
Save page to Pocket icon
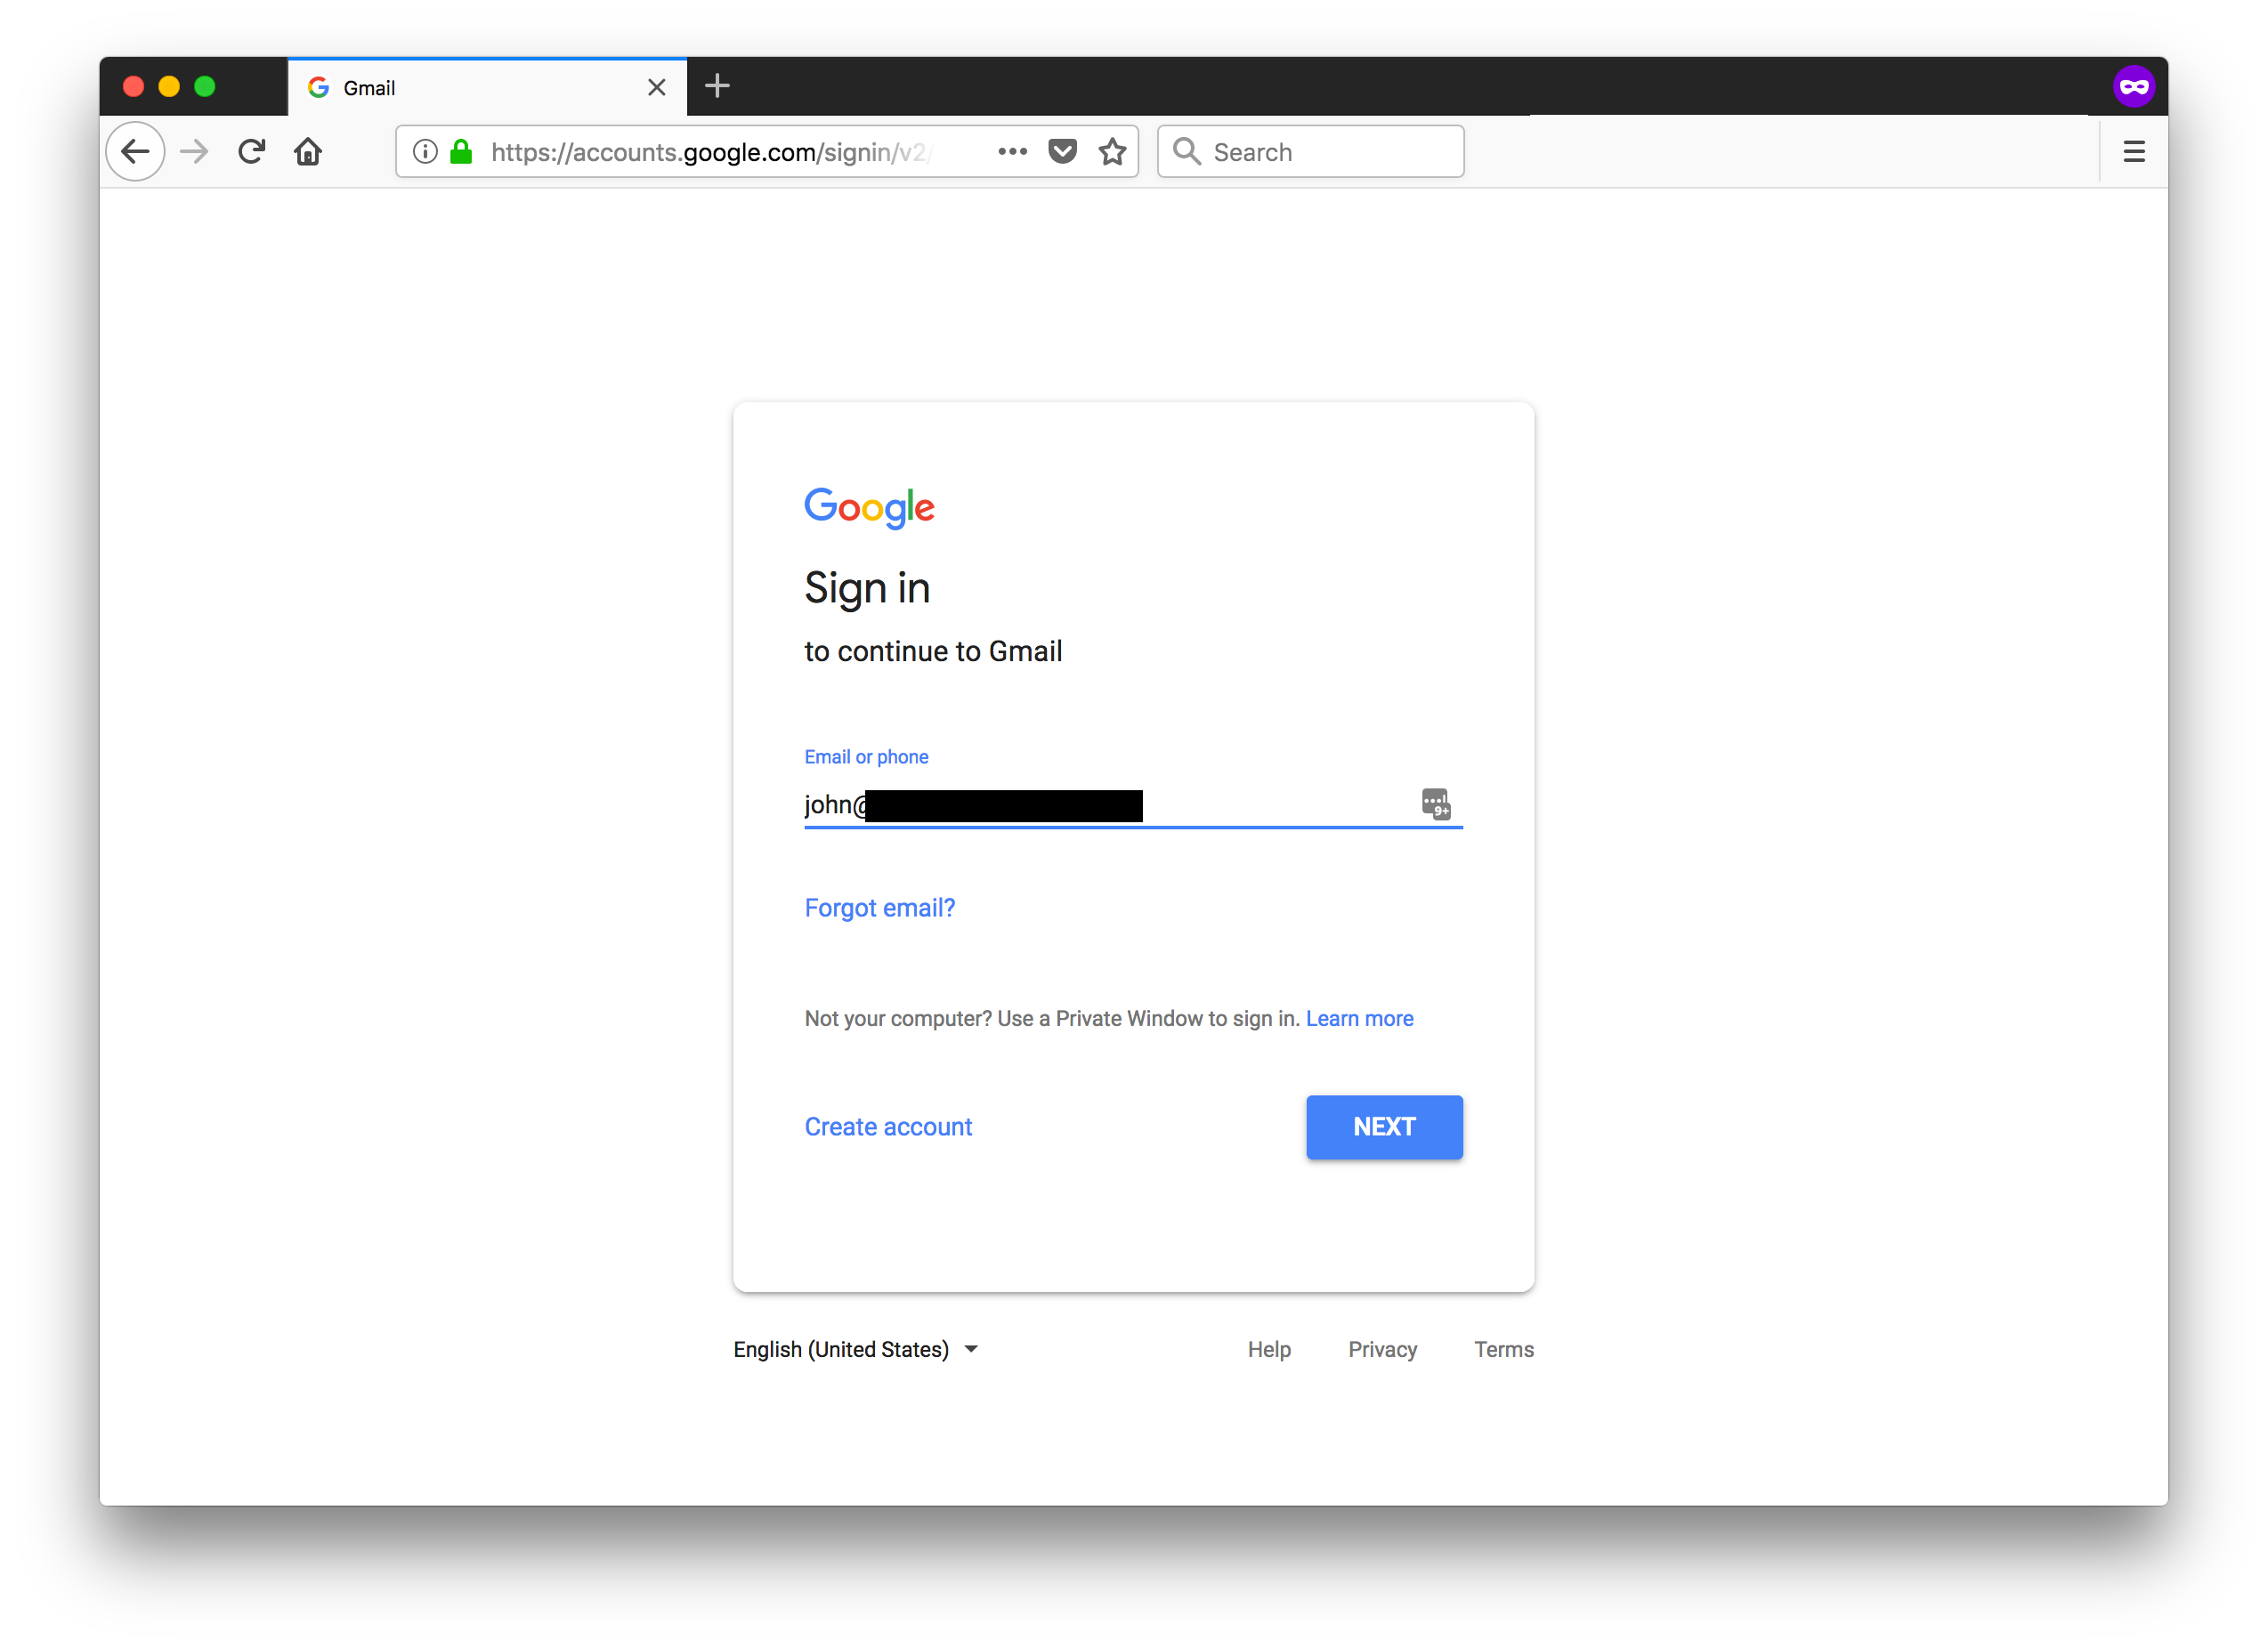(x=1062, y=152)
